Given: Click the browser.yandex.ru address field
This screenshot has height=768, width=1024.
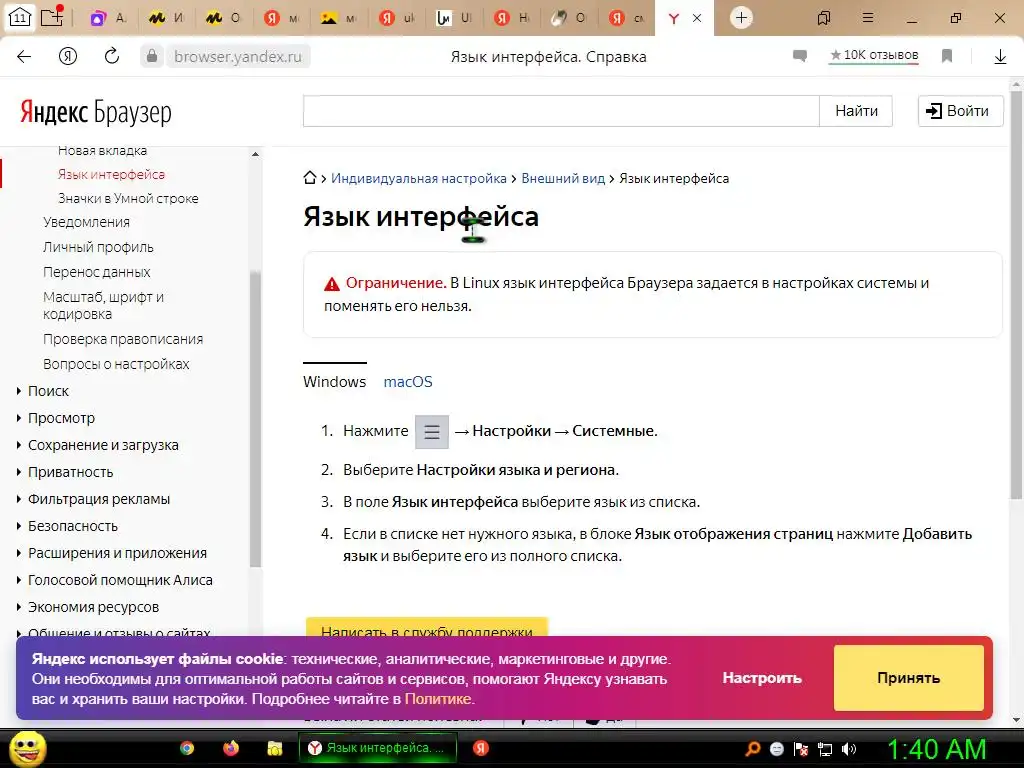Looking at the screenshot, I should pos(238,57).
